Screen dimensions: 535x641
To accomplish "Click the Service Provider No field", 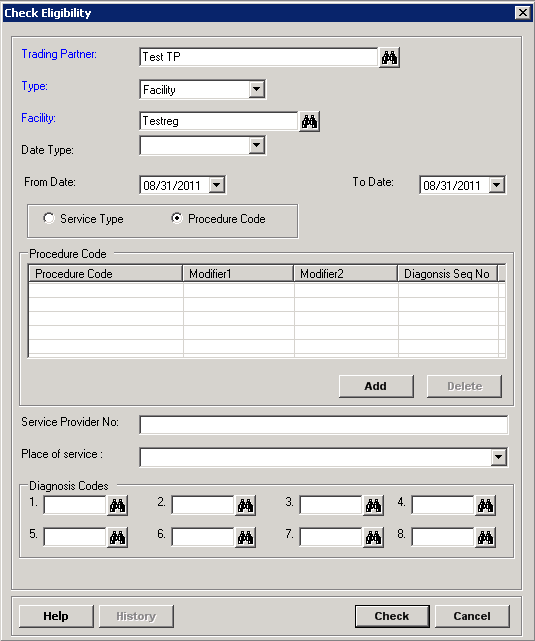I will pyautogui.click(x=324, y=425).
